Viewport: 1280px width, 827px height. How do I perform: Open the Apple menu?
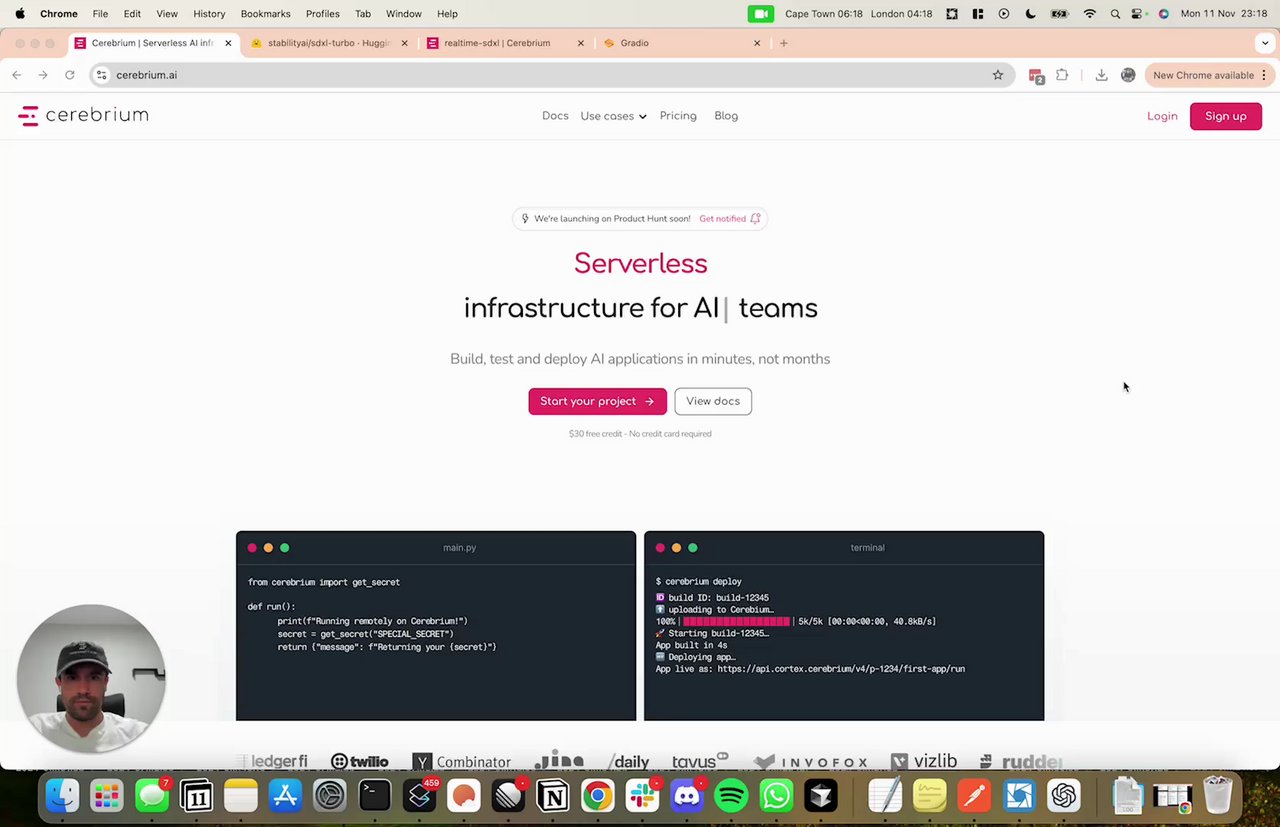point(20,14)
